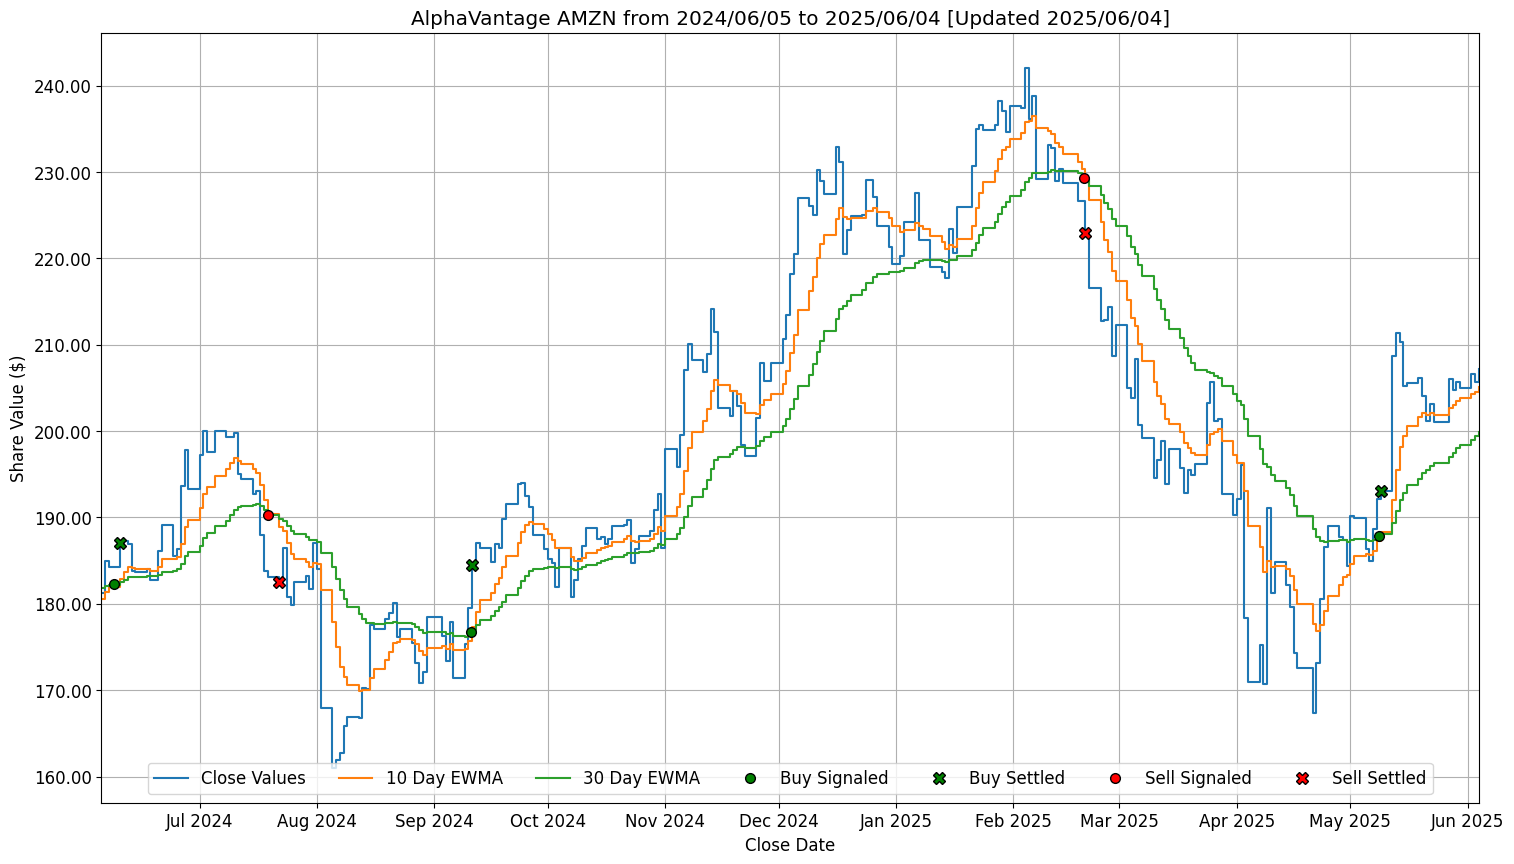
Task: Click the AlphaVantage AMZN chart title
Action: 790,18
